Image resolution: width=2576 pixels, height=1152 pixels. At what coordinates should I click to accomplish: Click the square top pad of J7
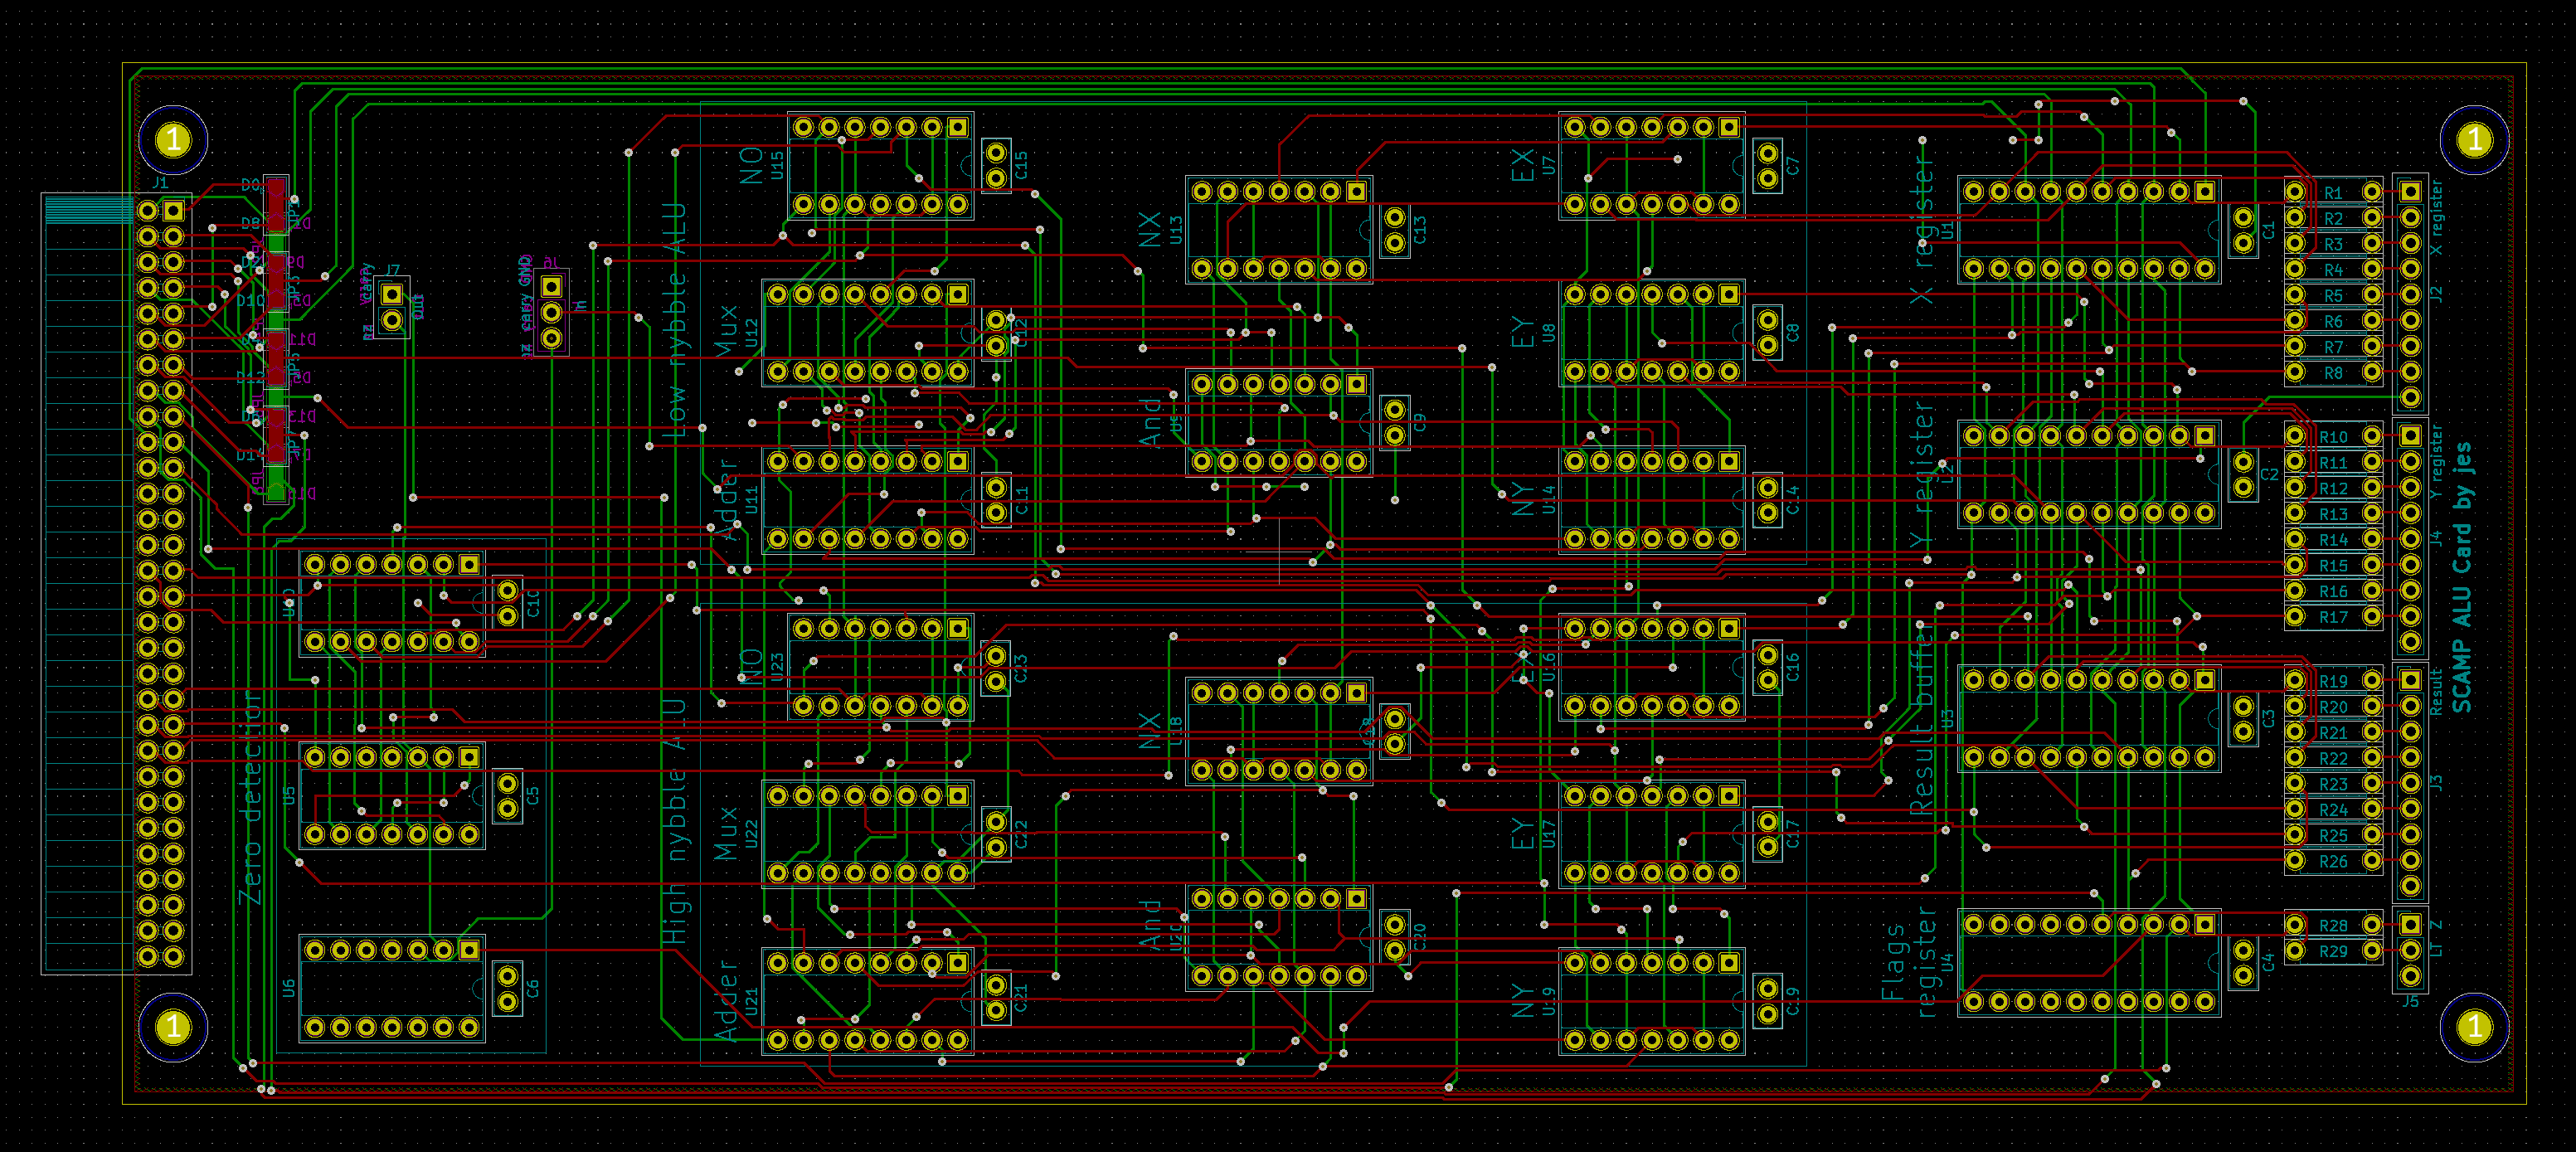point(392,294)
